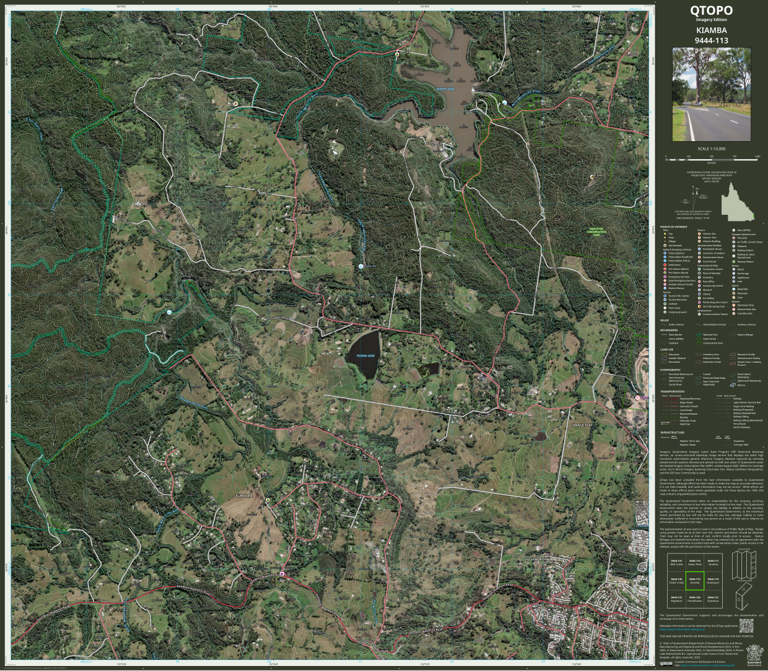The image size is (768, 671).
Task: Click the Homestead legend icon
Action: click(x=665, y=245)
